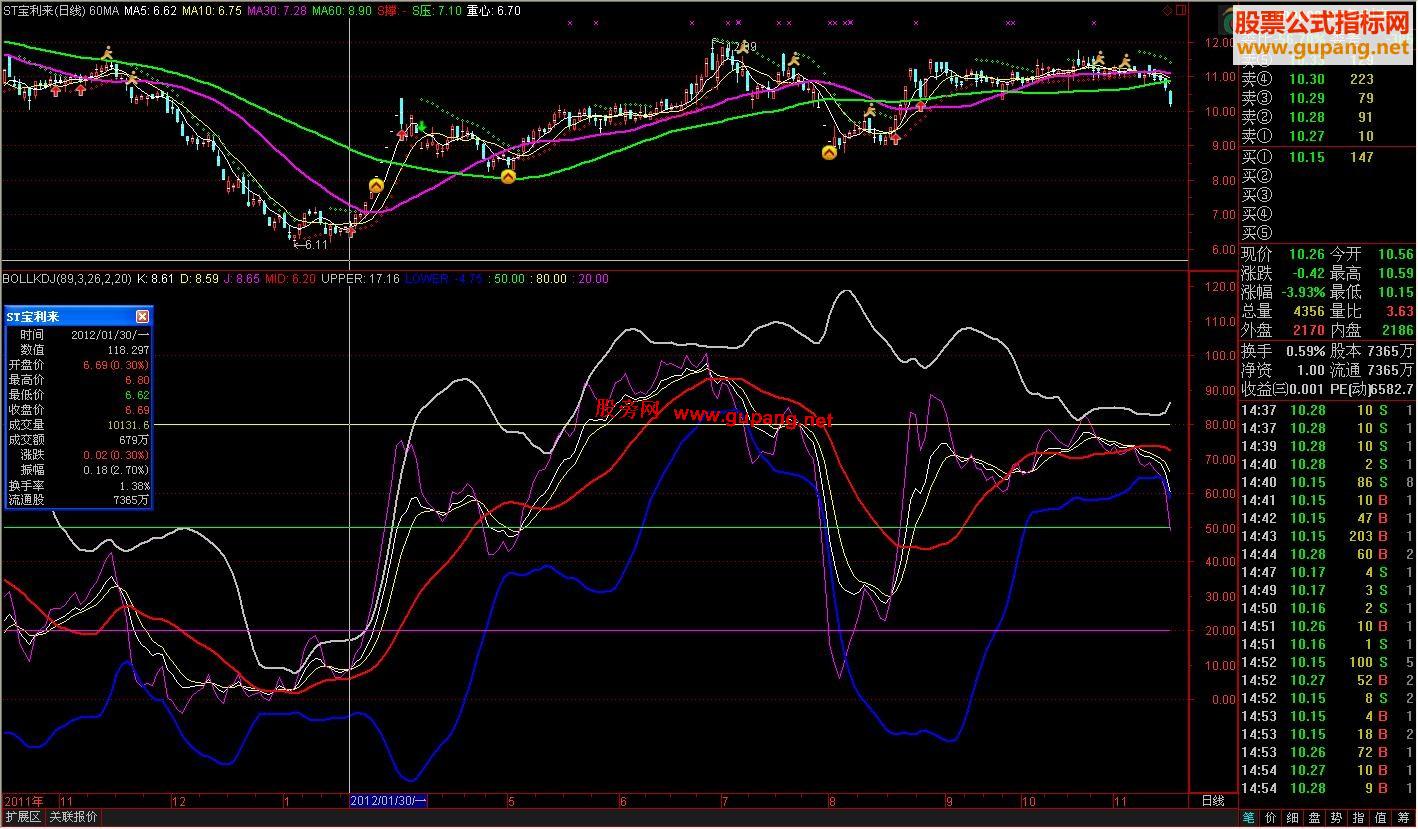Click the 今开 10.56 opening price value
The width and height of the screenshot is (1418, 829).
[x=1395, y=254]
